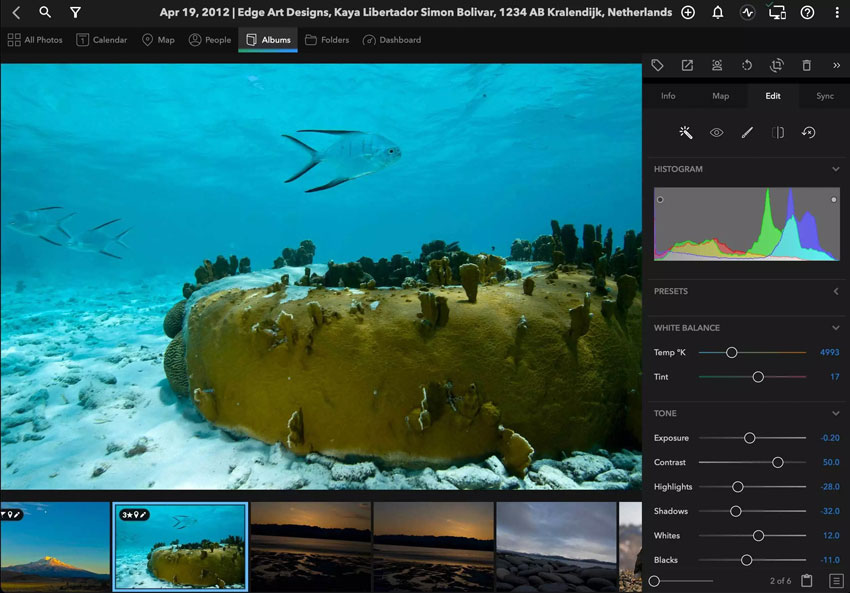This screenshot has height=593, width=850.
Task: Click the crop and rotate tool
Action: 777,64
